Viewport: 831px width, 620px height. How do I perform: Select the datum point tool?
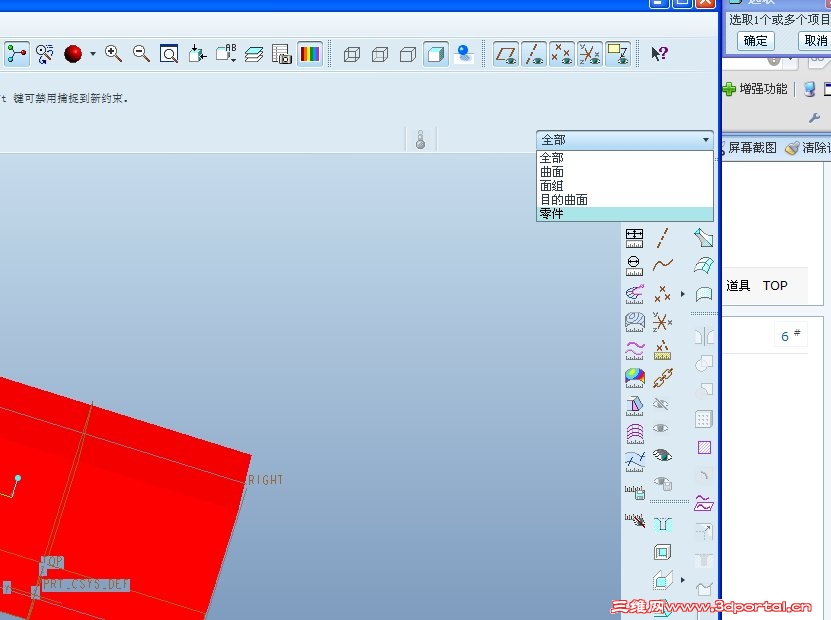662,294
